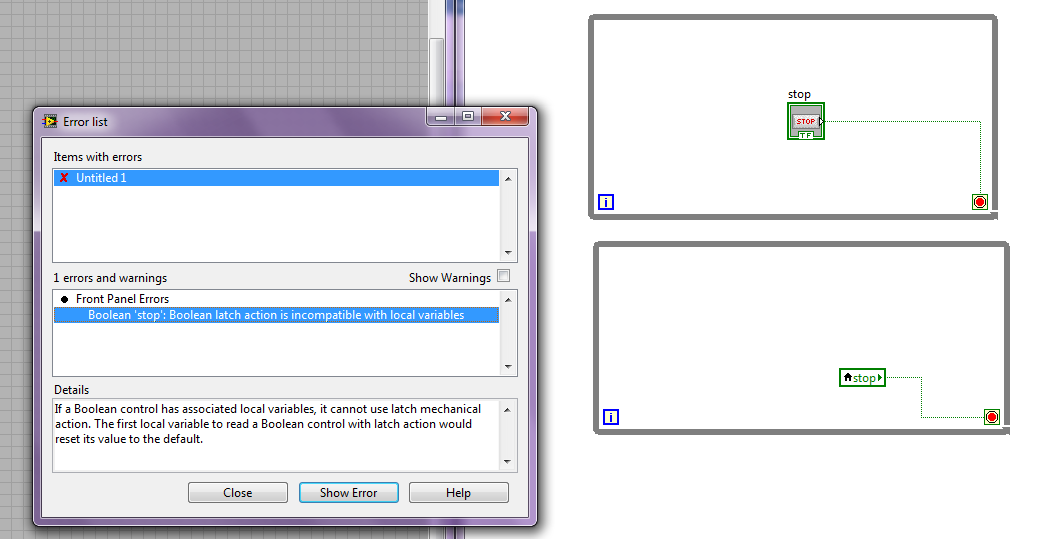Click the Error list title bar text
The width and height of the screenshot is (1047, 539).
85,122
